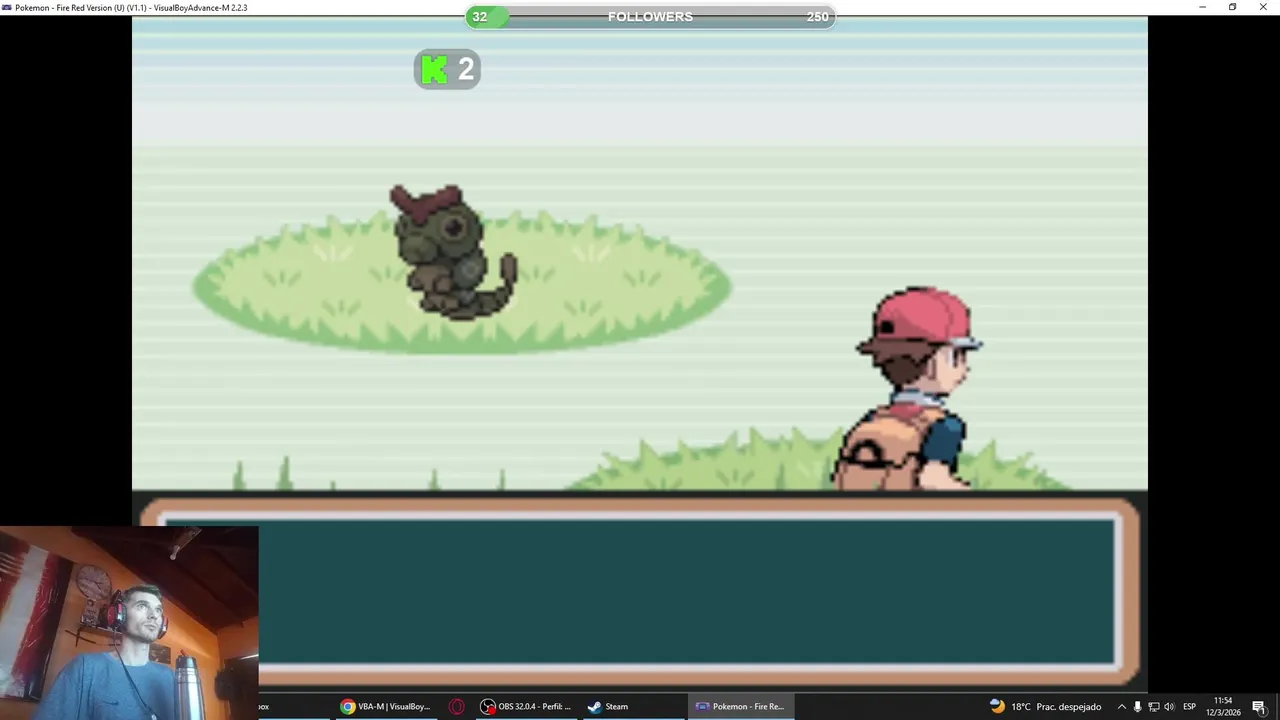The width and height of the screenshot is (1280, 720).
Task: Open the volume speaker tray icon
Action: [1169, 707]
